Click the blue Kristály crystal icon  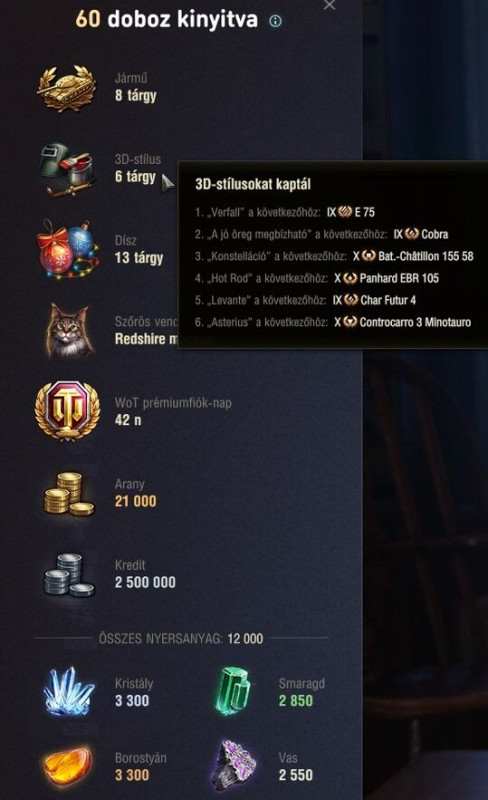(68, 691)
